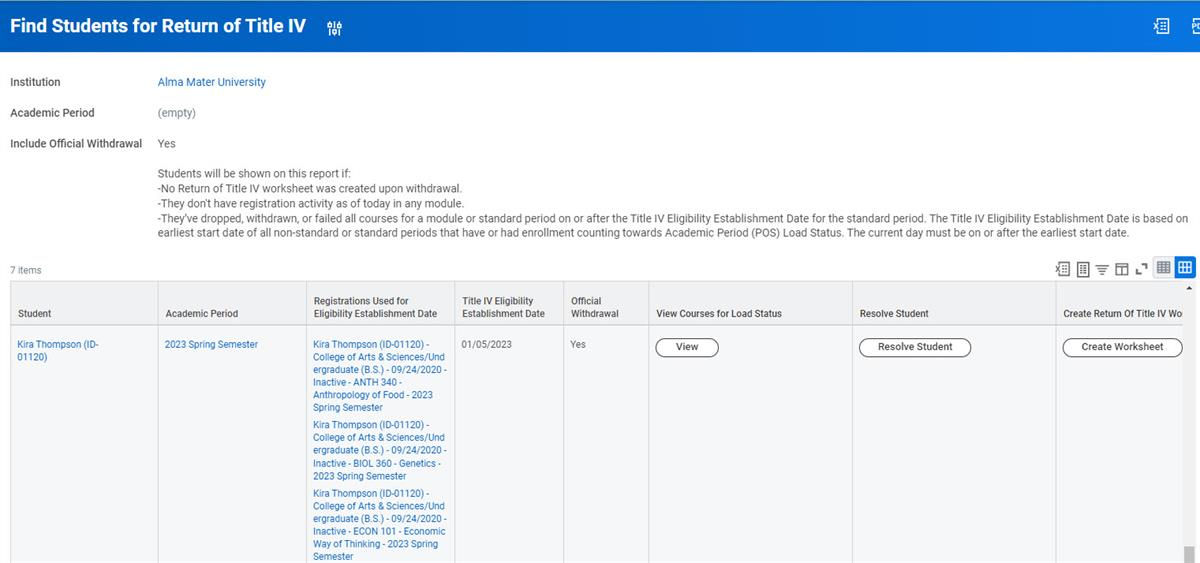Open 2023 Spring Semester academic period link
This screenshot has width=1200, height=563.
tap(211, 344)
